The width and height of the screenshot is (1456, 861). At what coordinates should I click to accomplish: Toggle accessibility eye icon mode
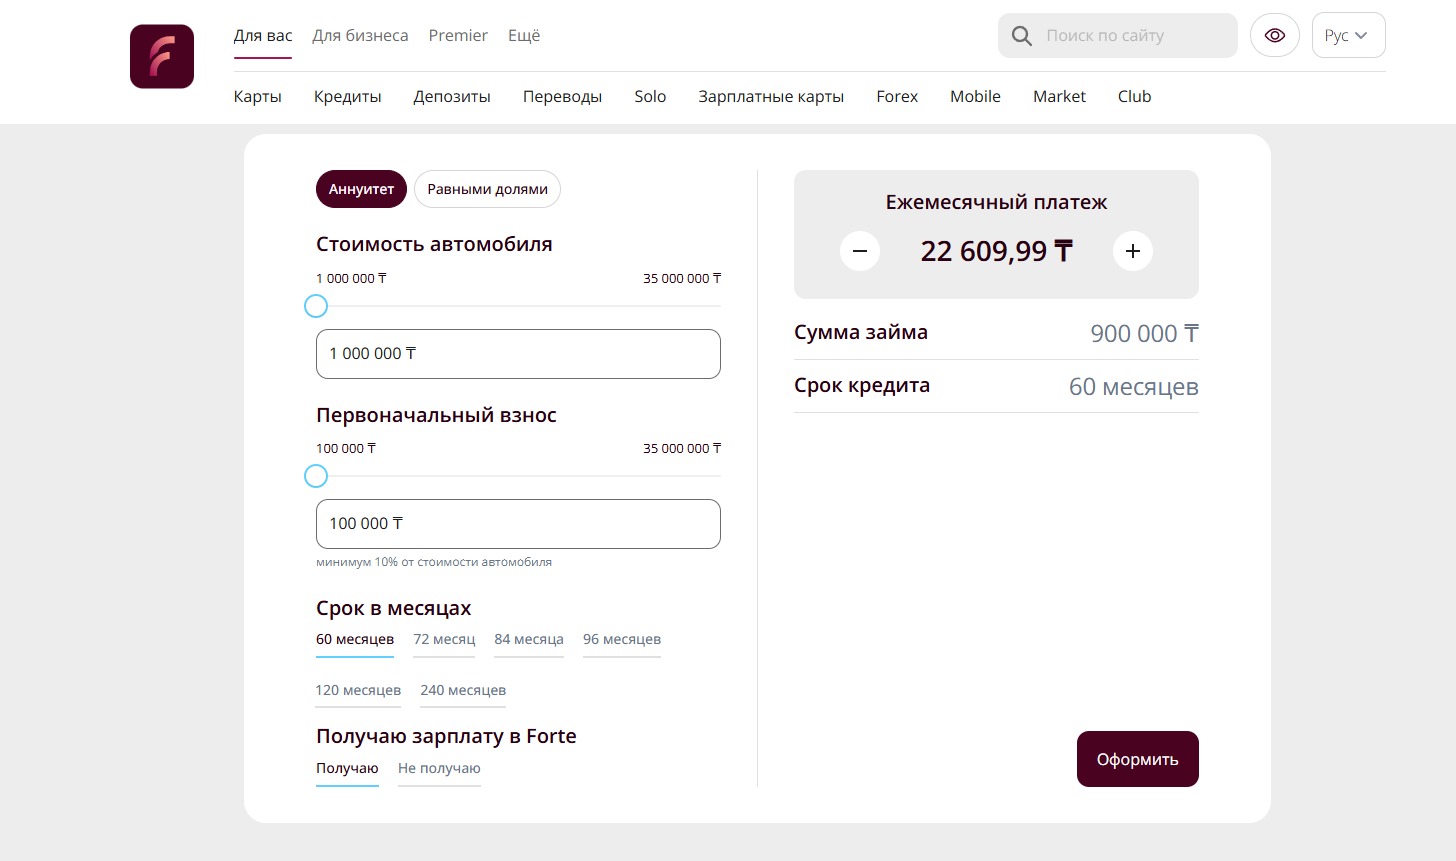click(1275, 35)
